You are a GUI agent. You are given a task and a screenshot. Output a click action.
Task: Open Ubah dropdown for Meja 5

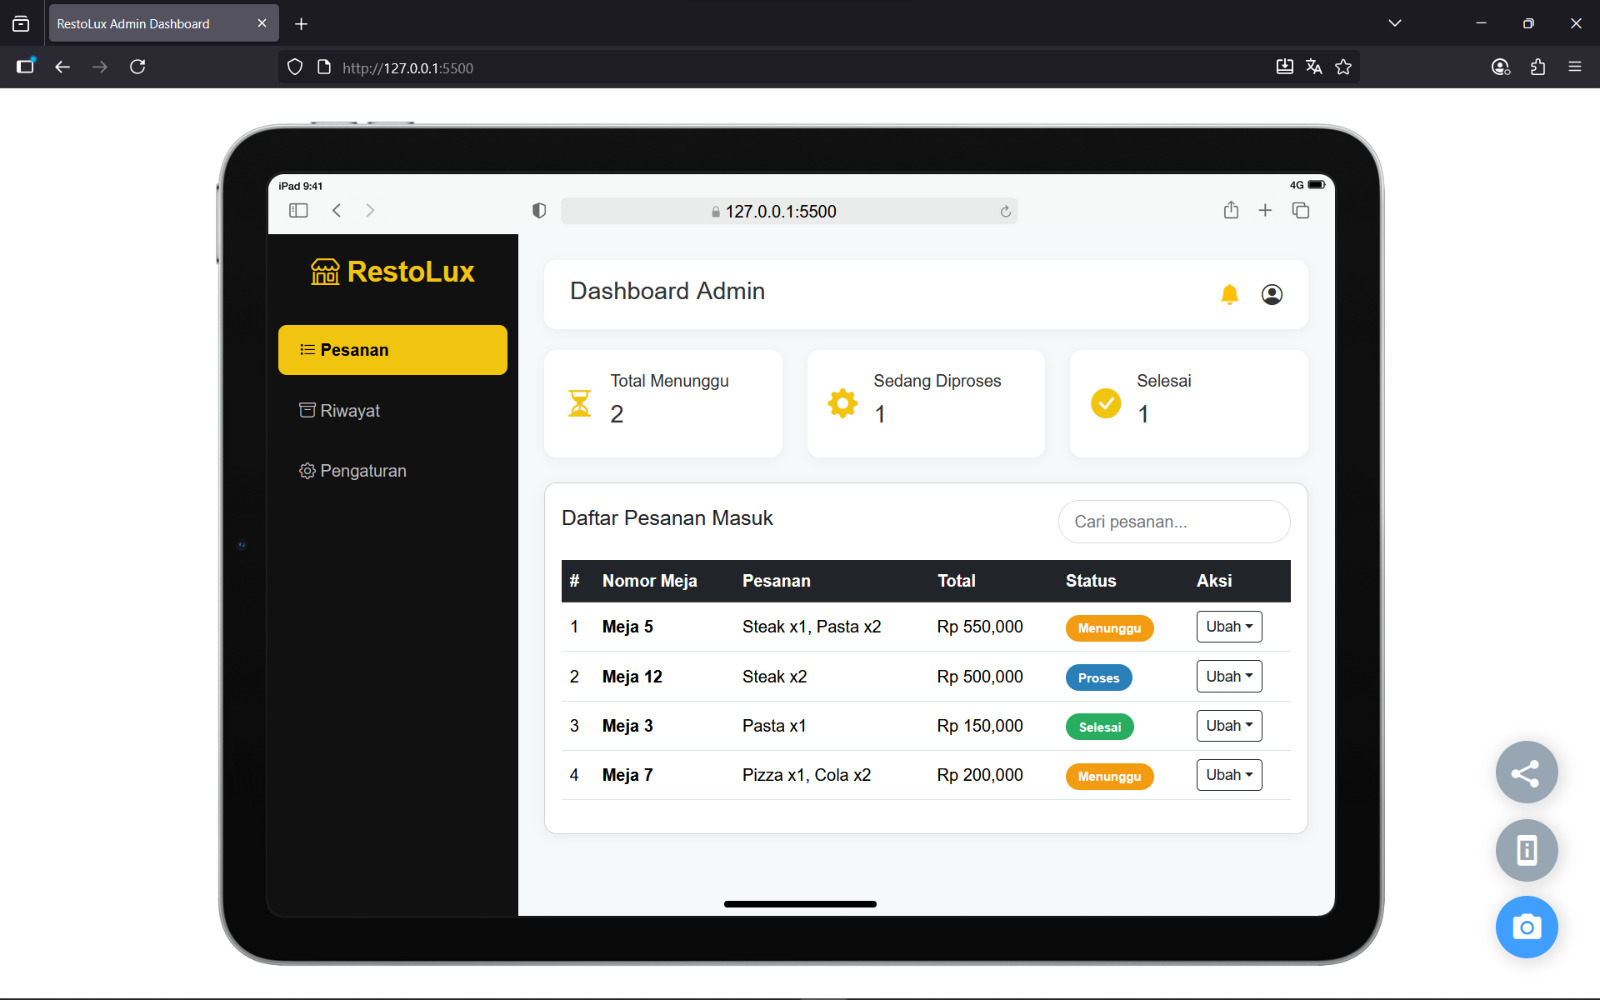click(1228, 627)
